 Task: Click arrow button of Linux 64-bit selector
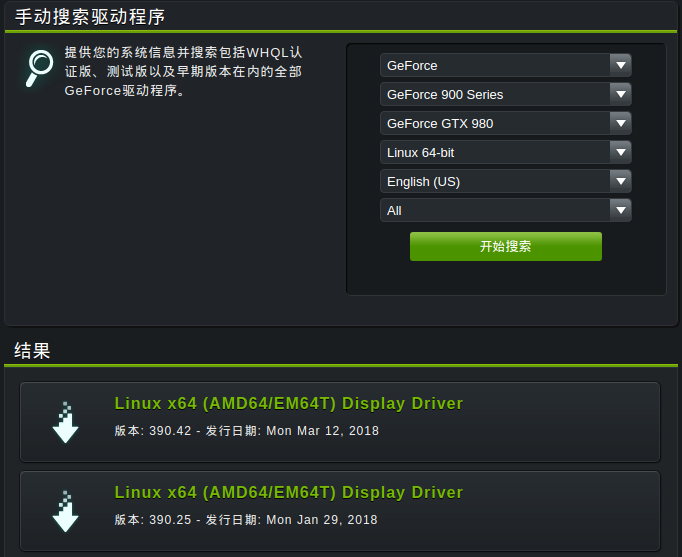621,153
